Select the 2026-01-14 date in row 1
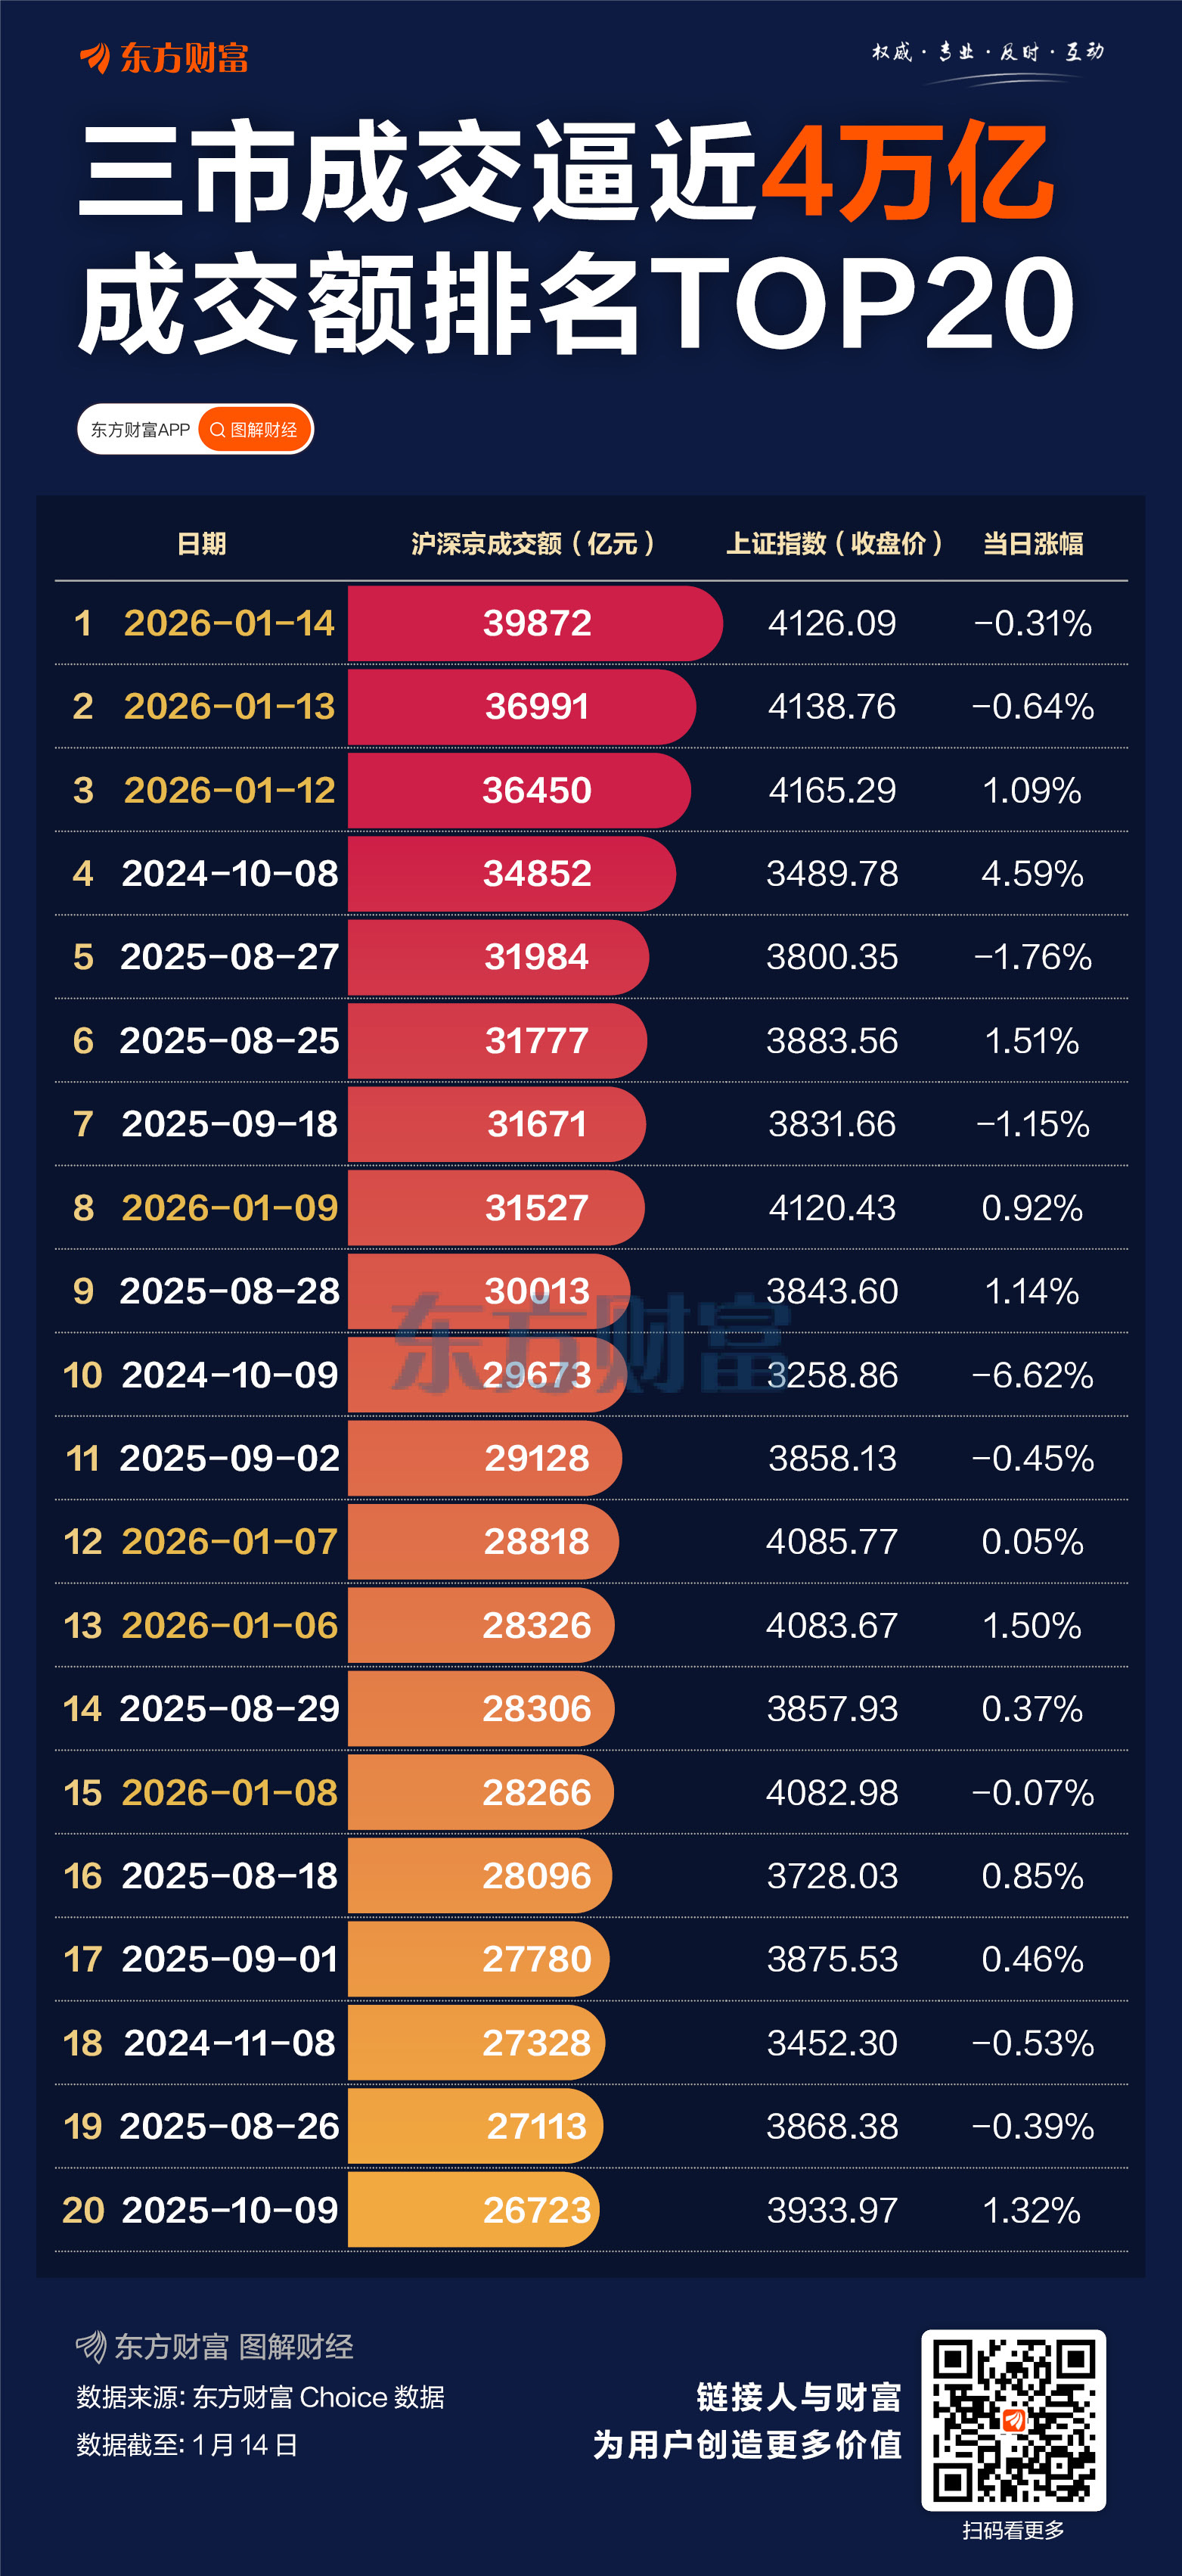 [229, 624]
